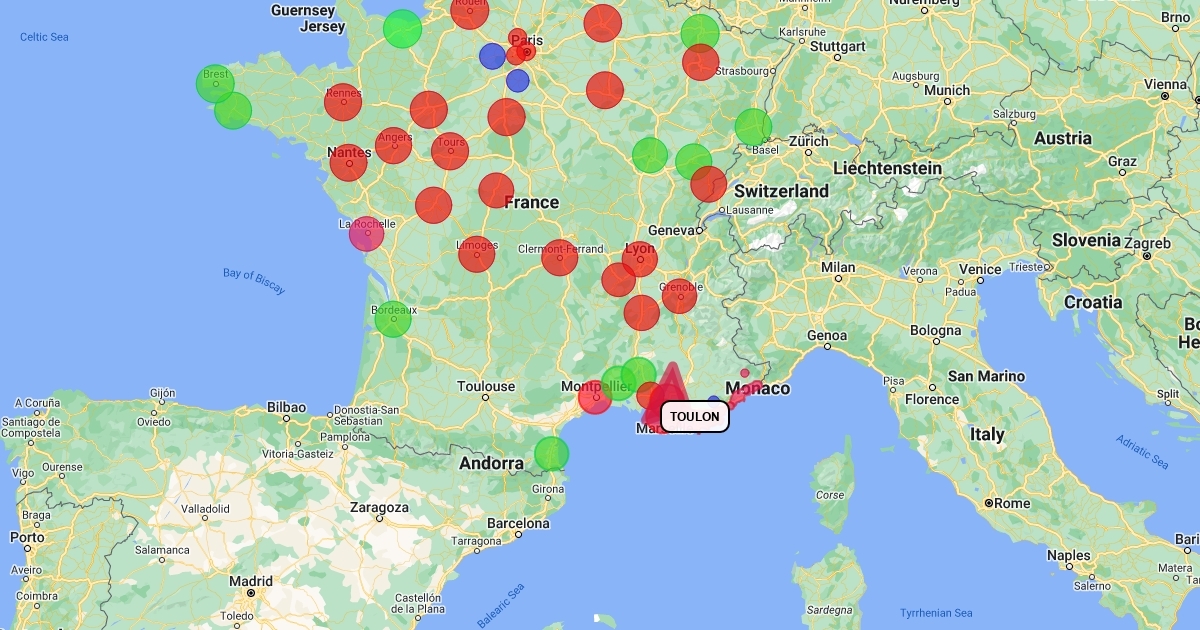Click the green circle marker at Bordeaux

coord(393,319)
